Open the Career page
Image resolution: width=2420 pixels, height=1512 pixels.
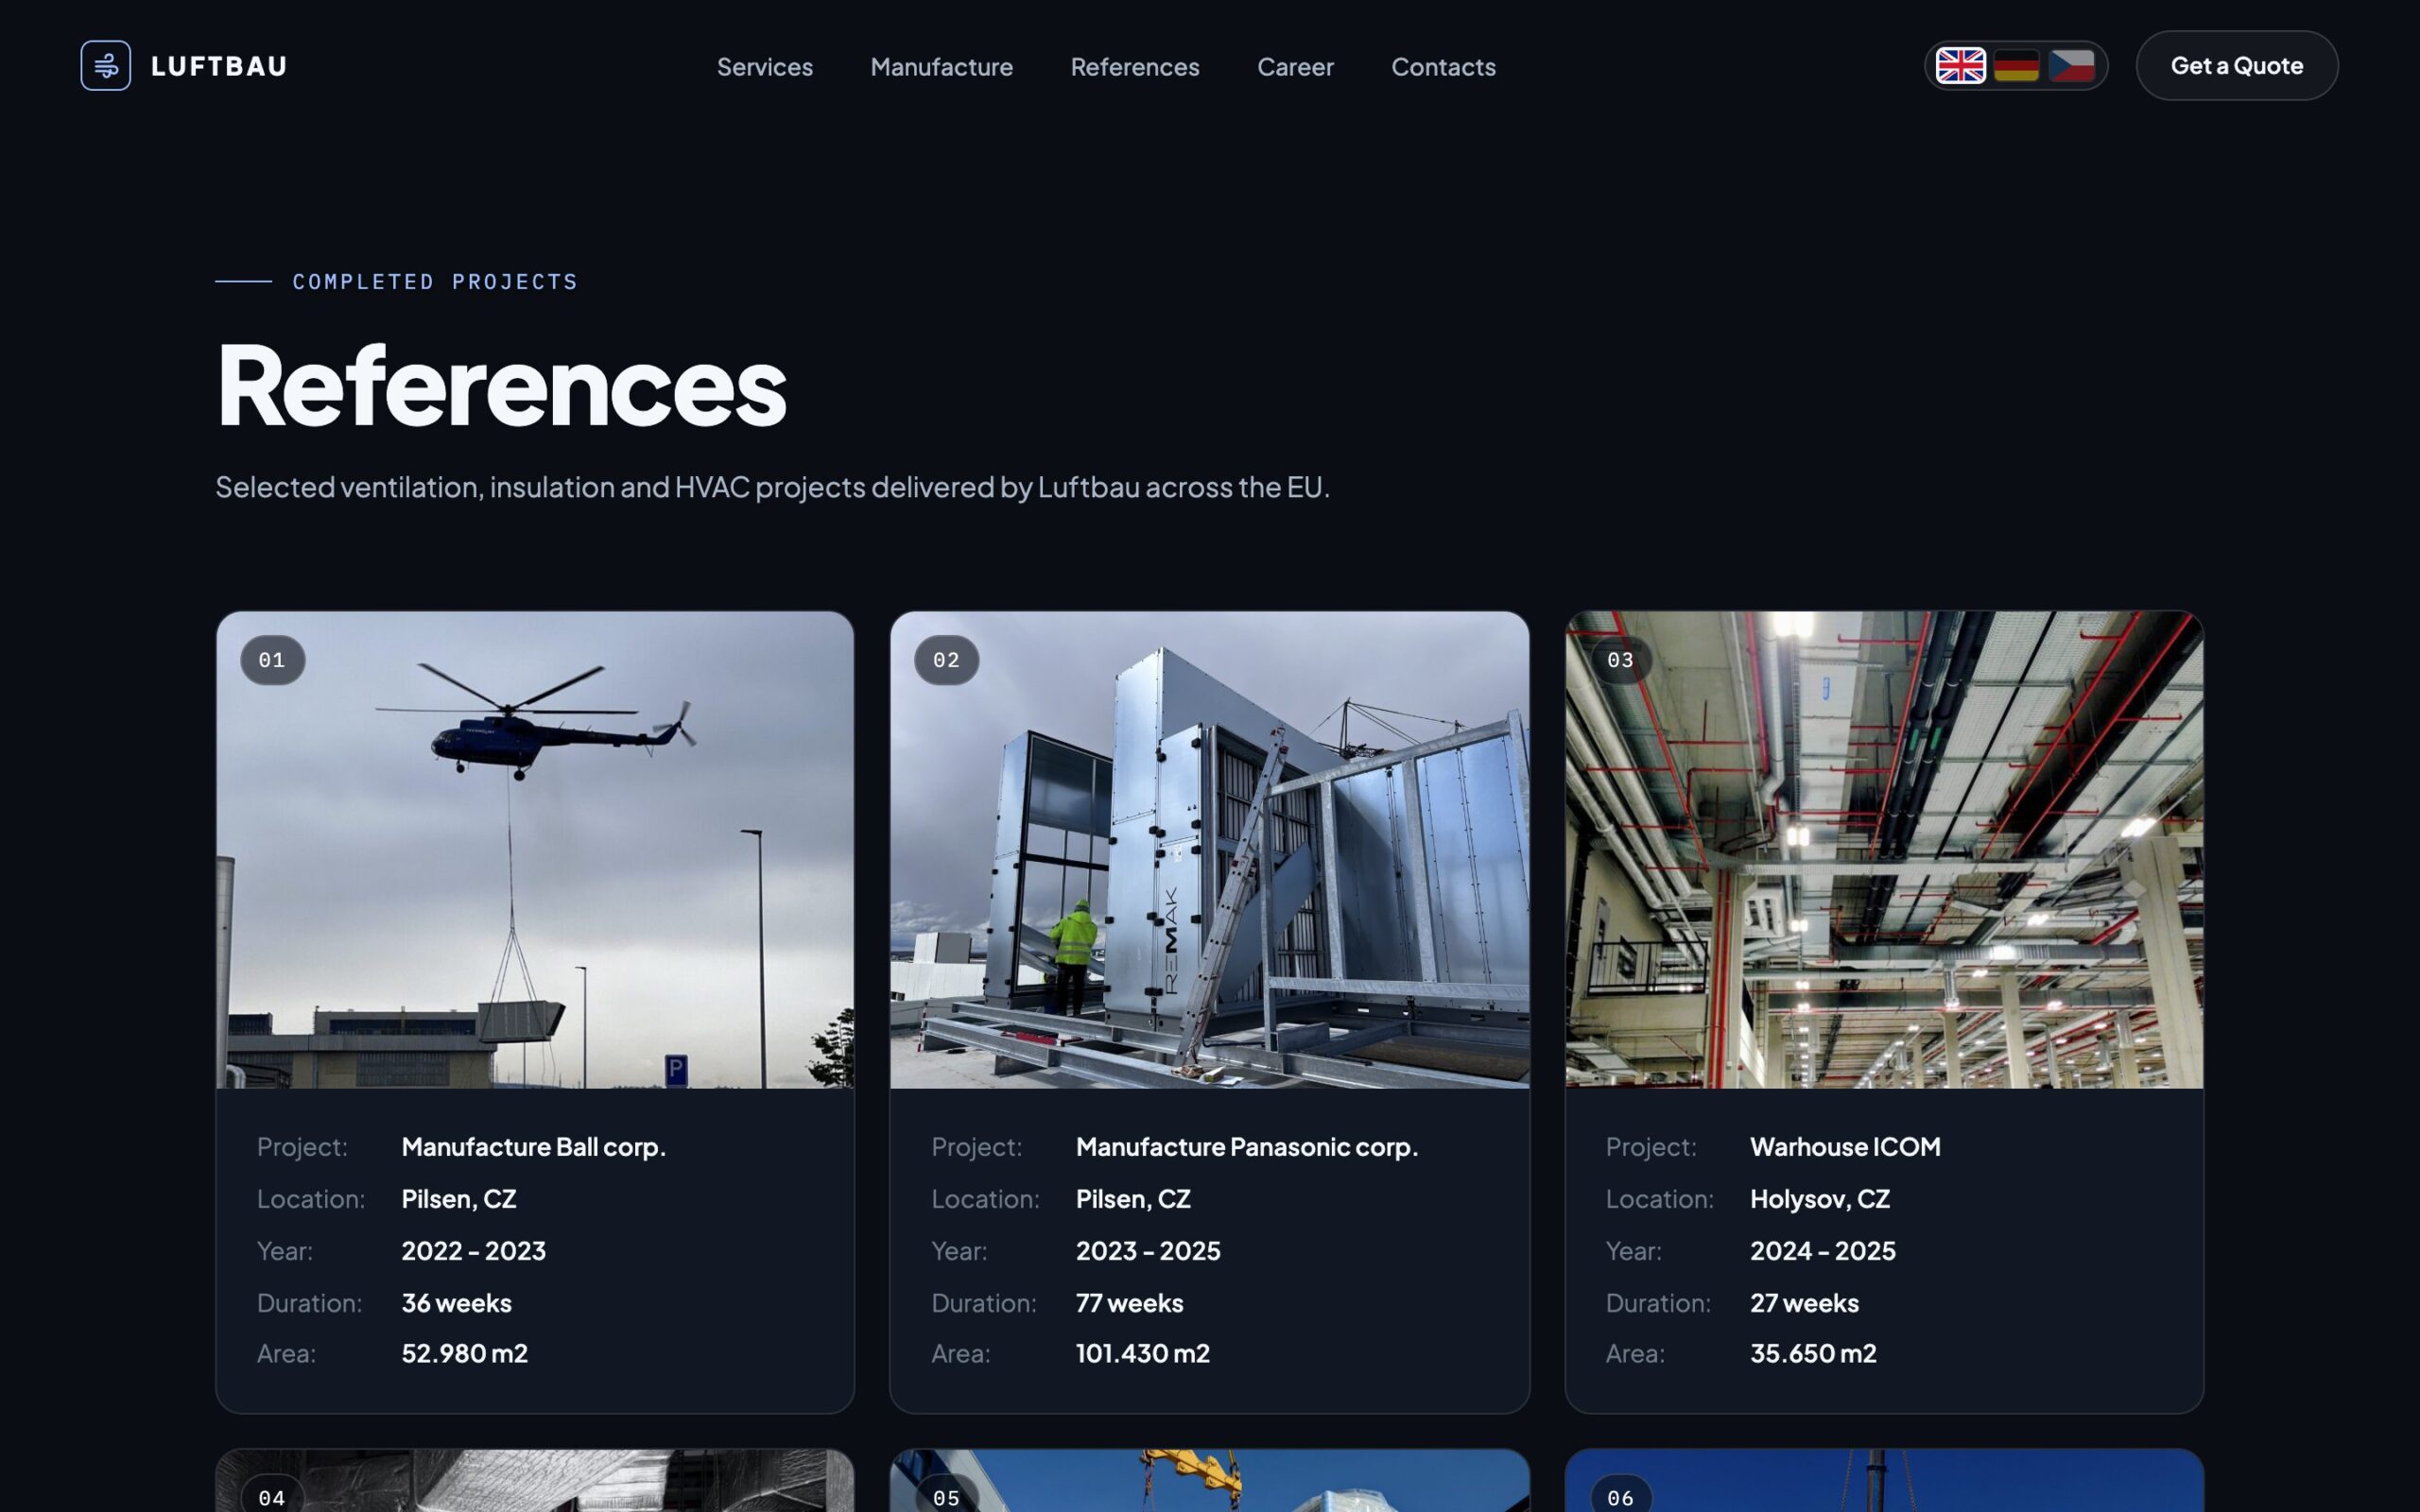tap(1295, 67)
